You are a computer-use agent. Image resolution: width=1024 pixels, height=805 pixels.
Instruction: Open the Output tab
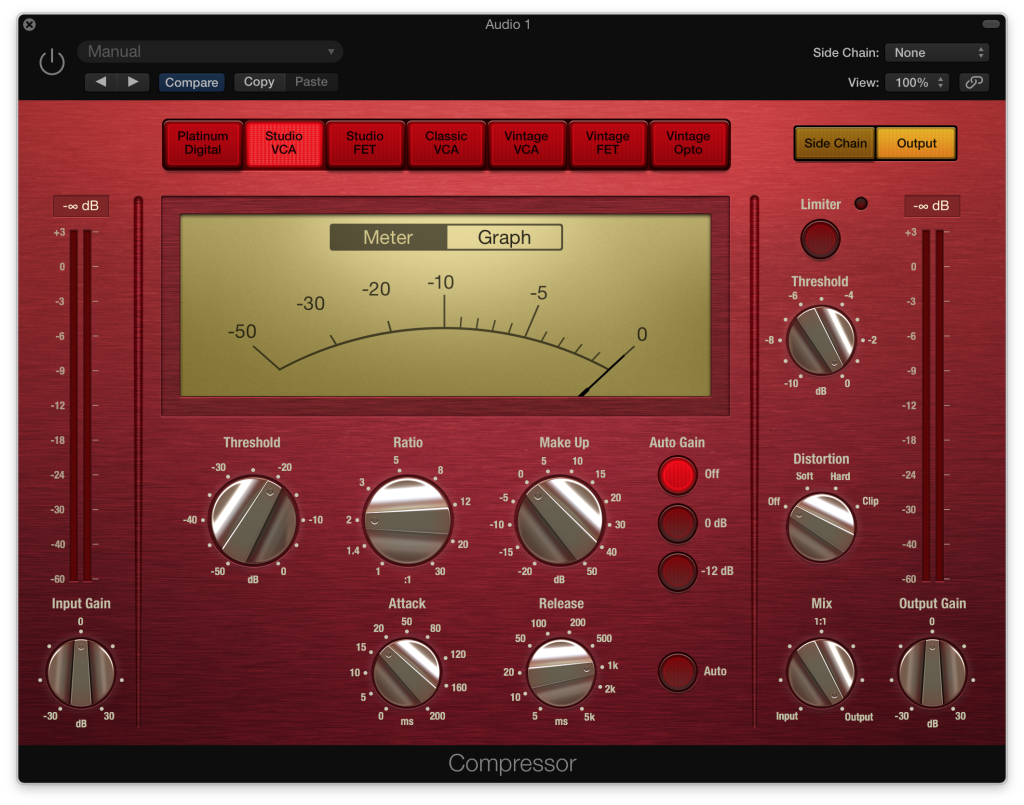(x=916, y=143)
